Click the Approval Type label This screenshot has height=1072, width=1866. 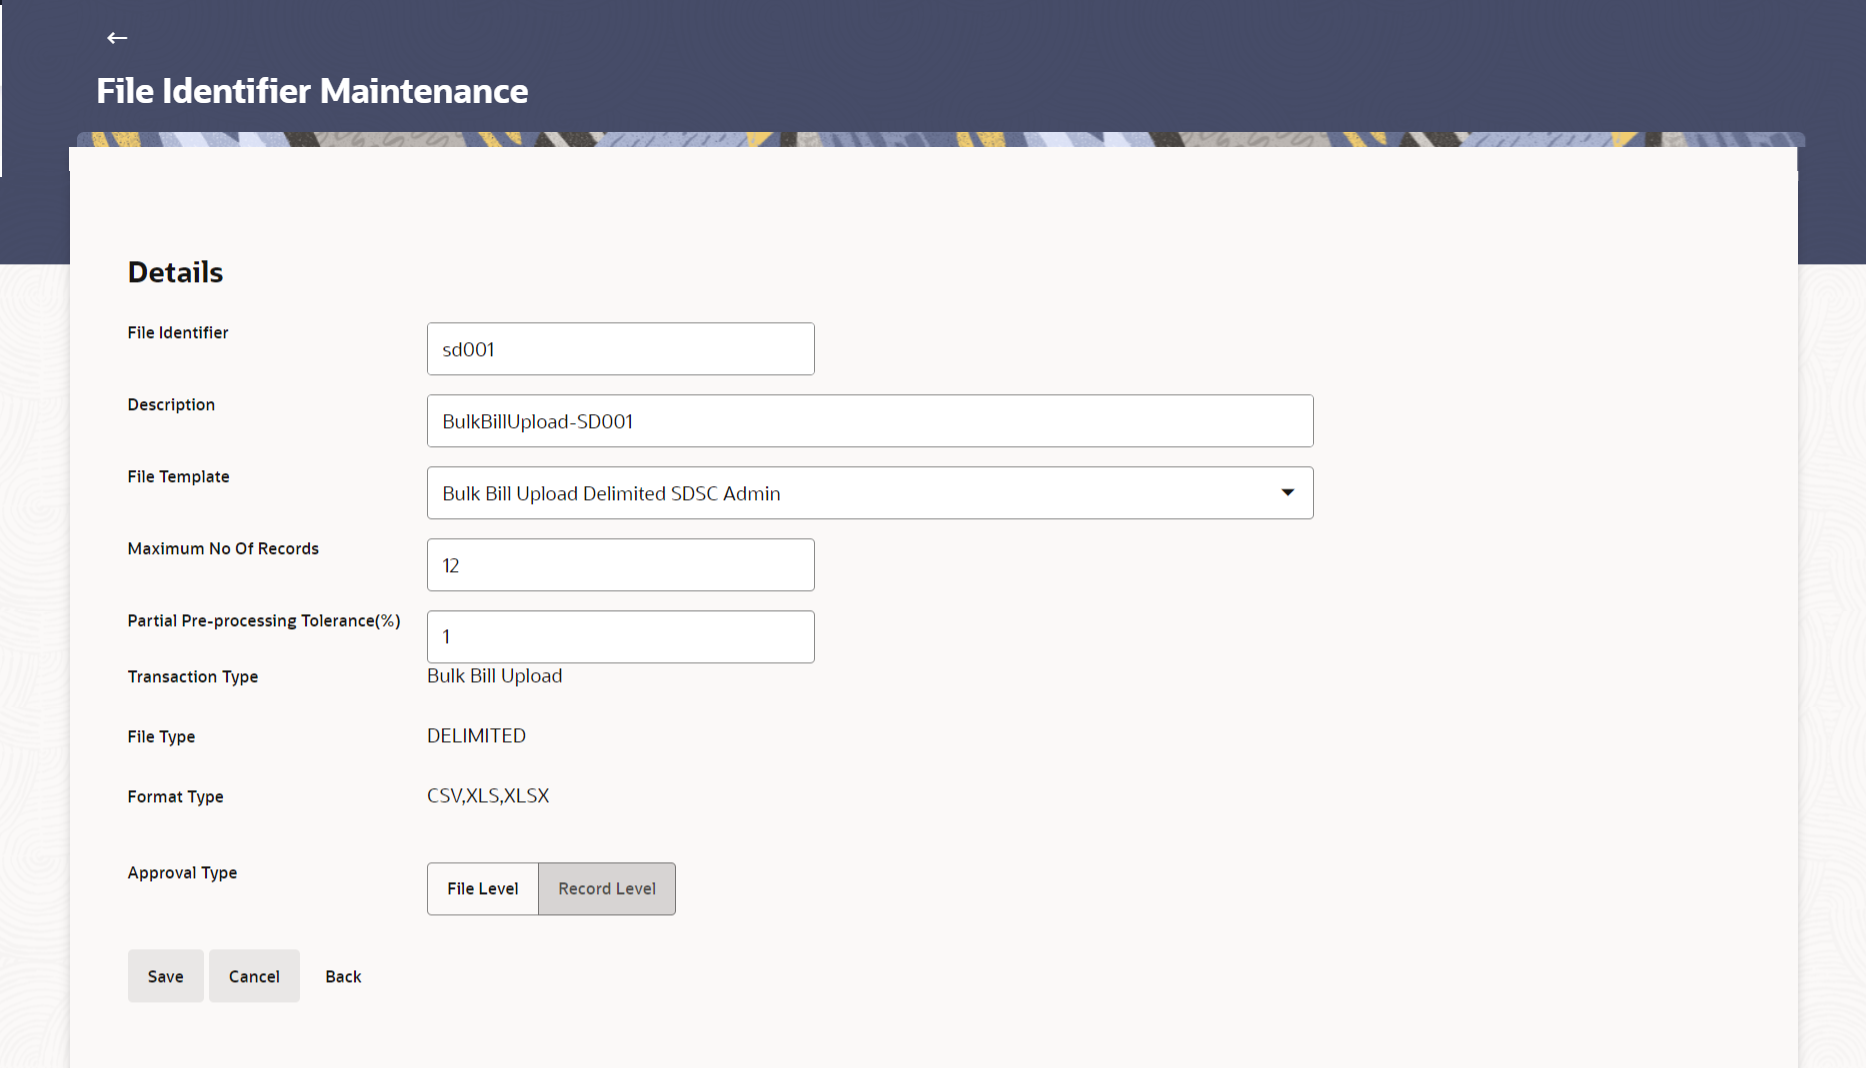pos(182,873)
